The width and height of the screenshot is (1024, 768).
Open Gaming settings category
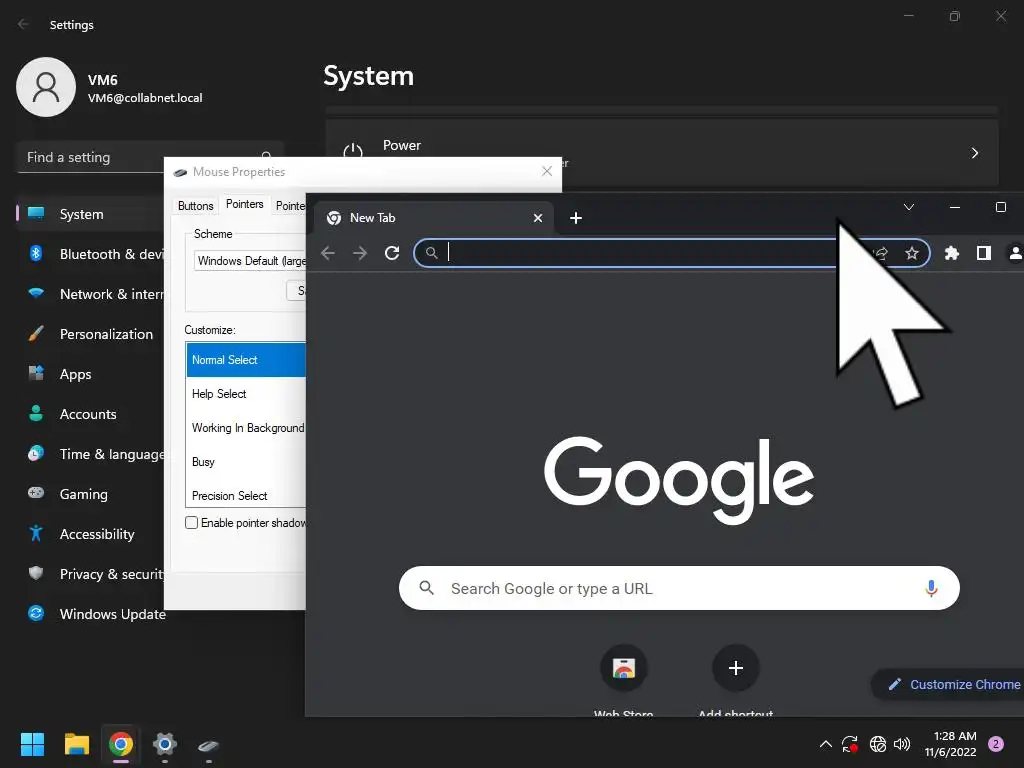pos(90,494)
